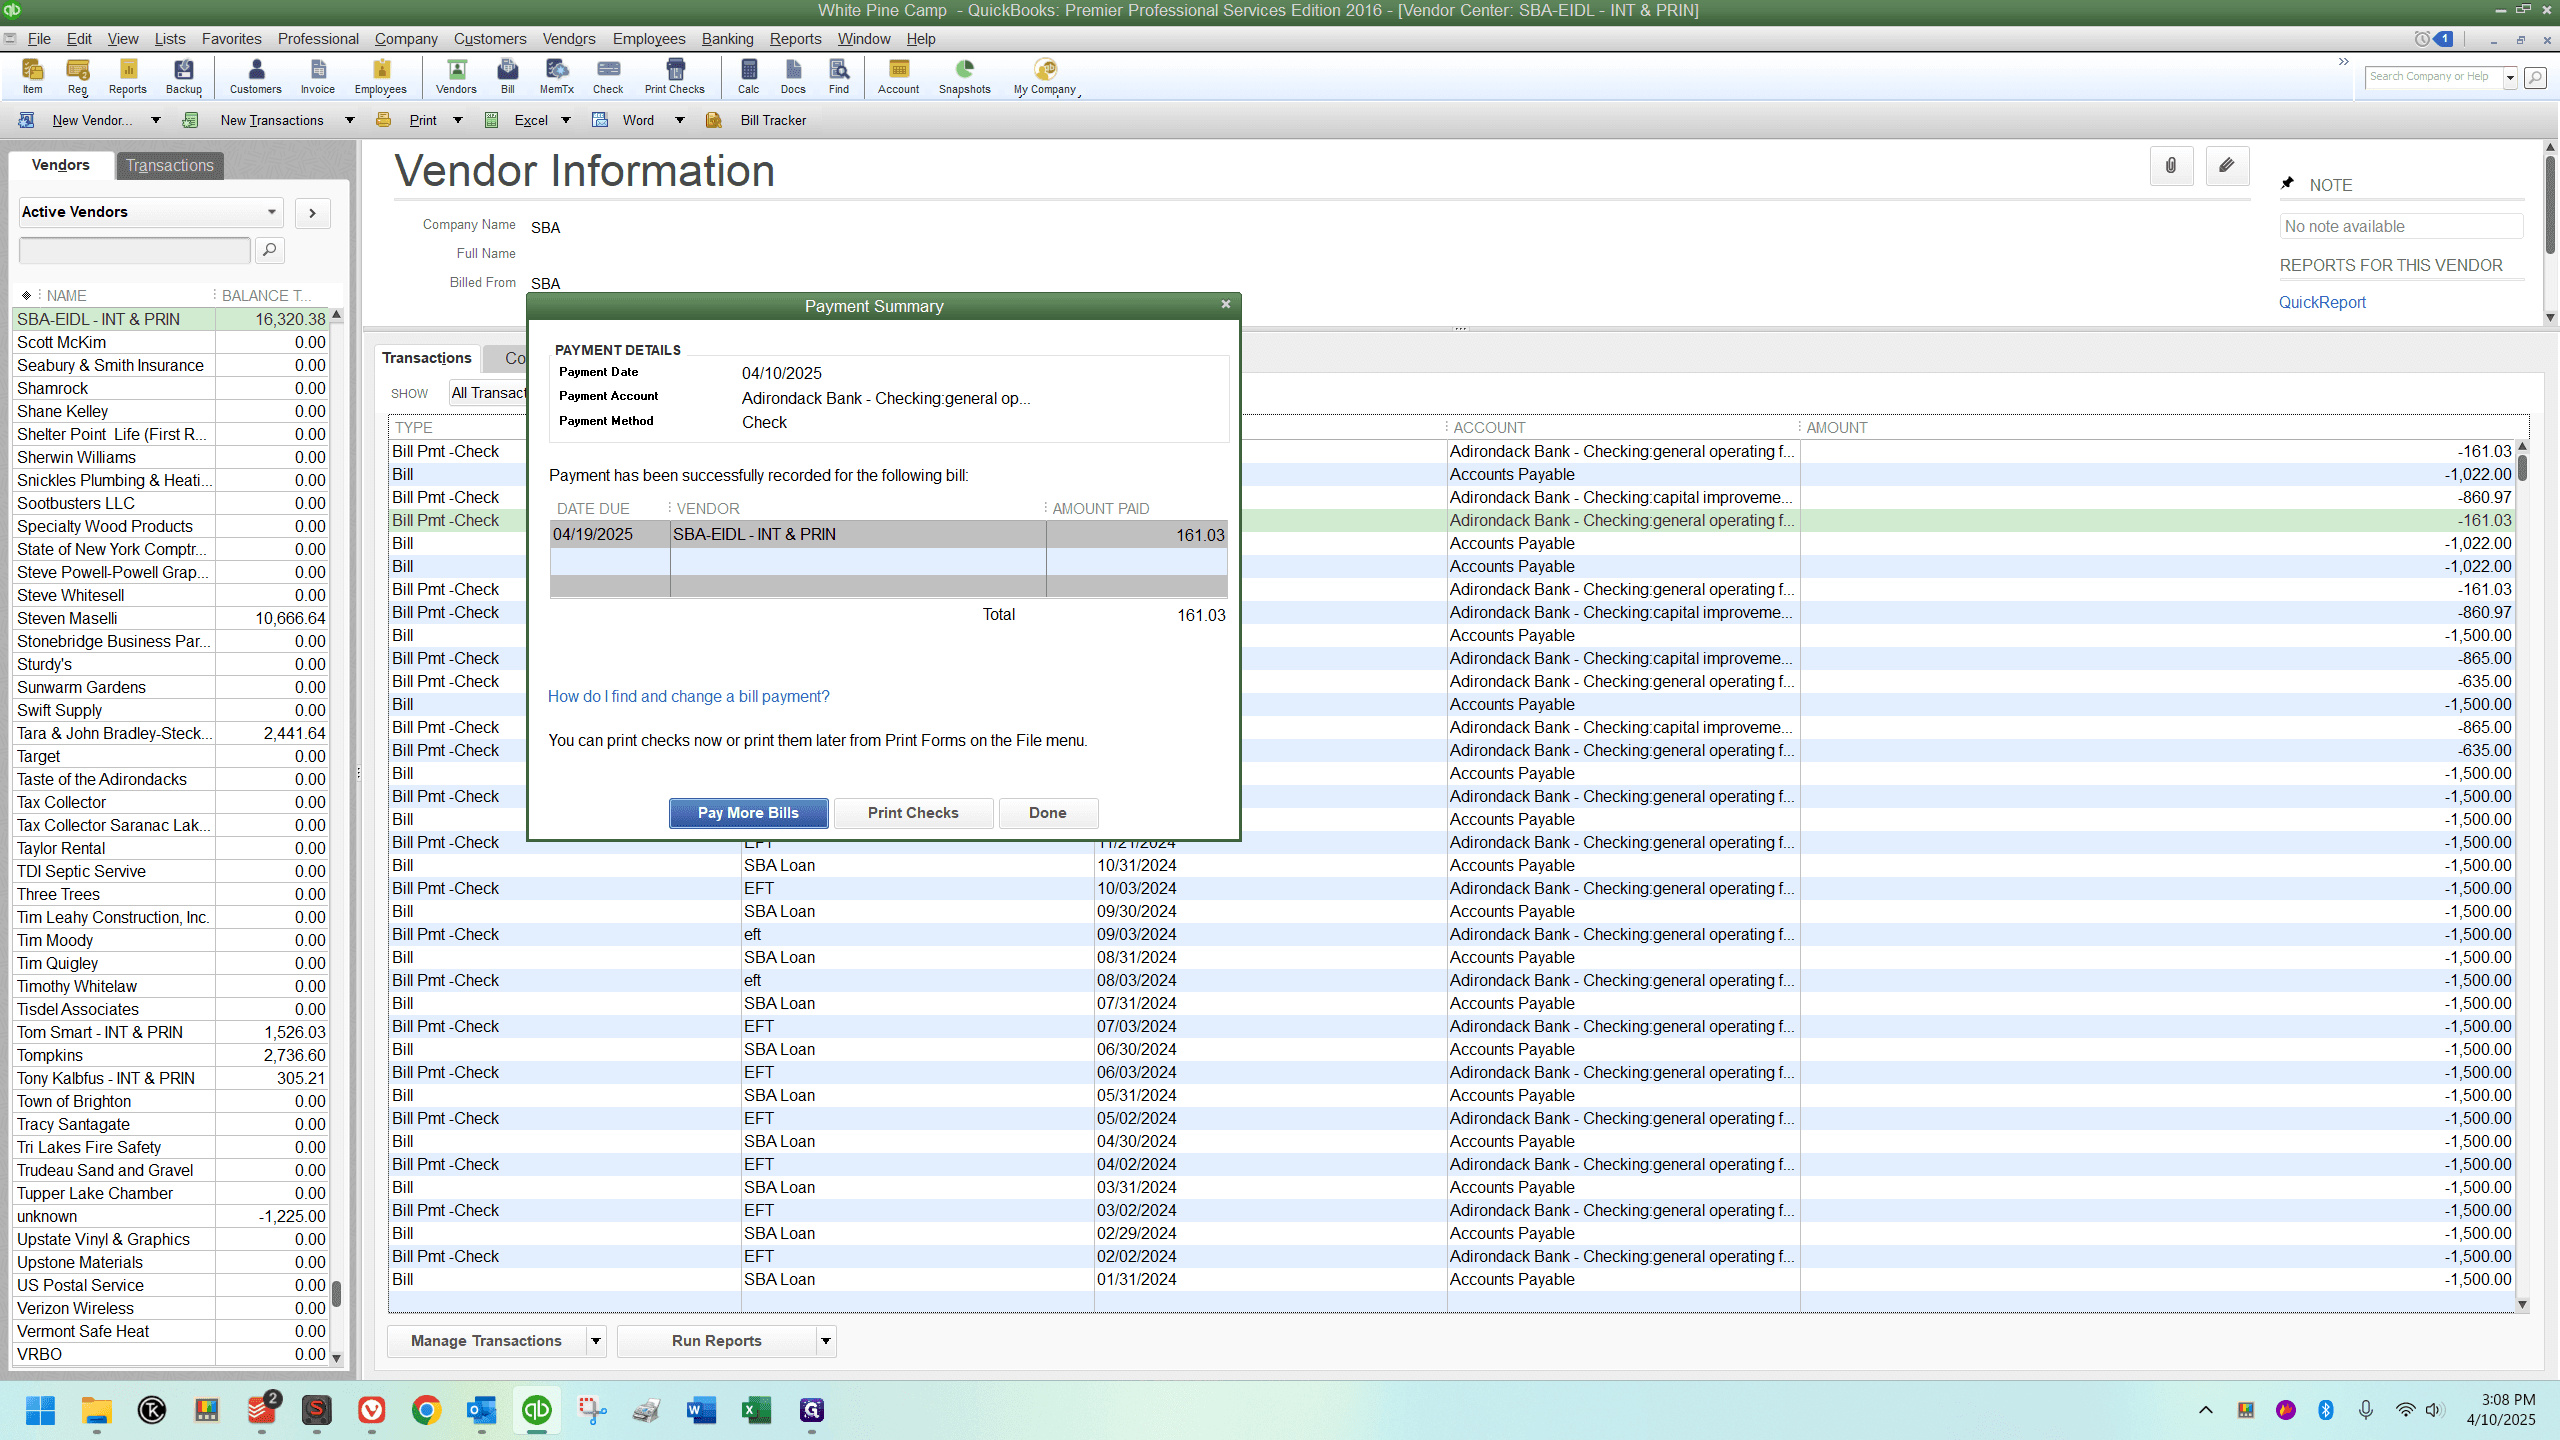Open Excel from the Windows taskbar
Screen dimensions: 2560x1440
click(756, 1410)
